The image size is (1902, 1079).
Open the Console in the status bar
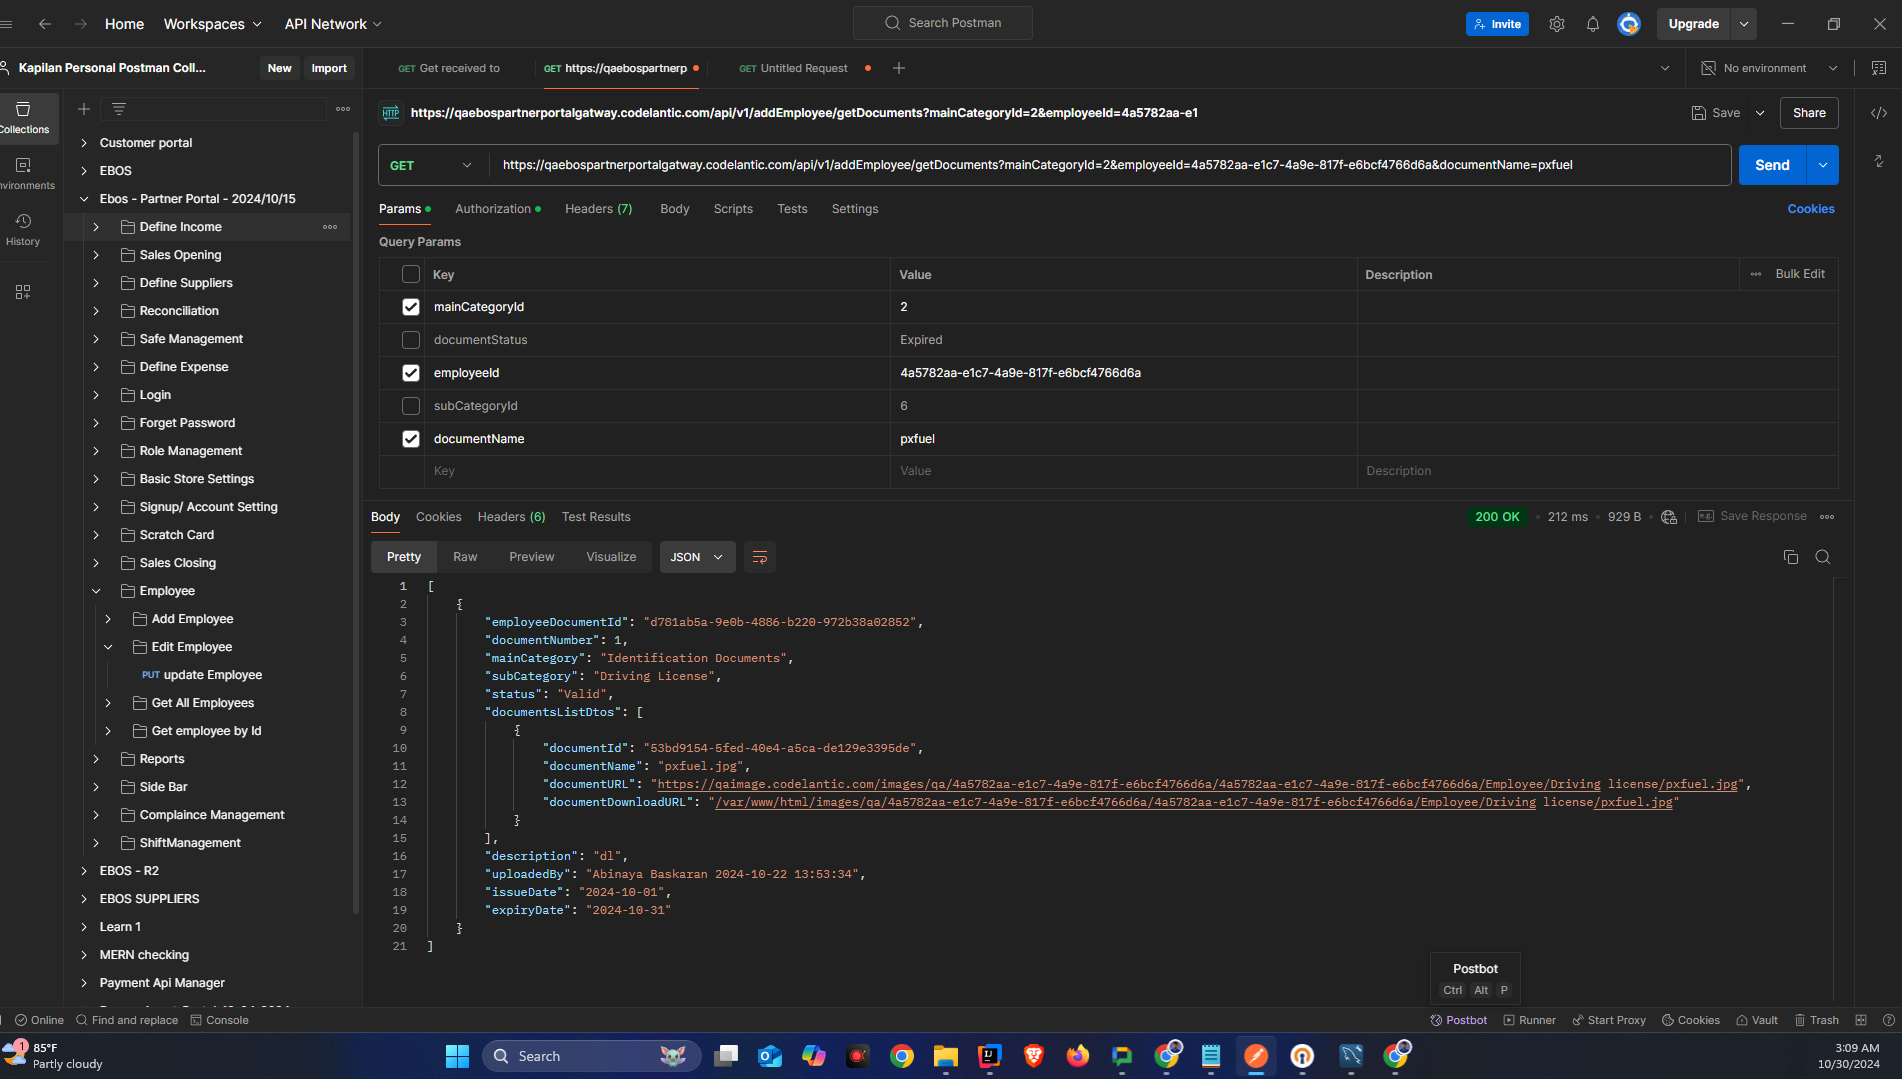coord(220,1020)
